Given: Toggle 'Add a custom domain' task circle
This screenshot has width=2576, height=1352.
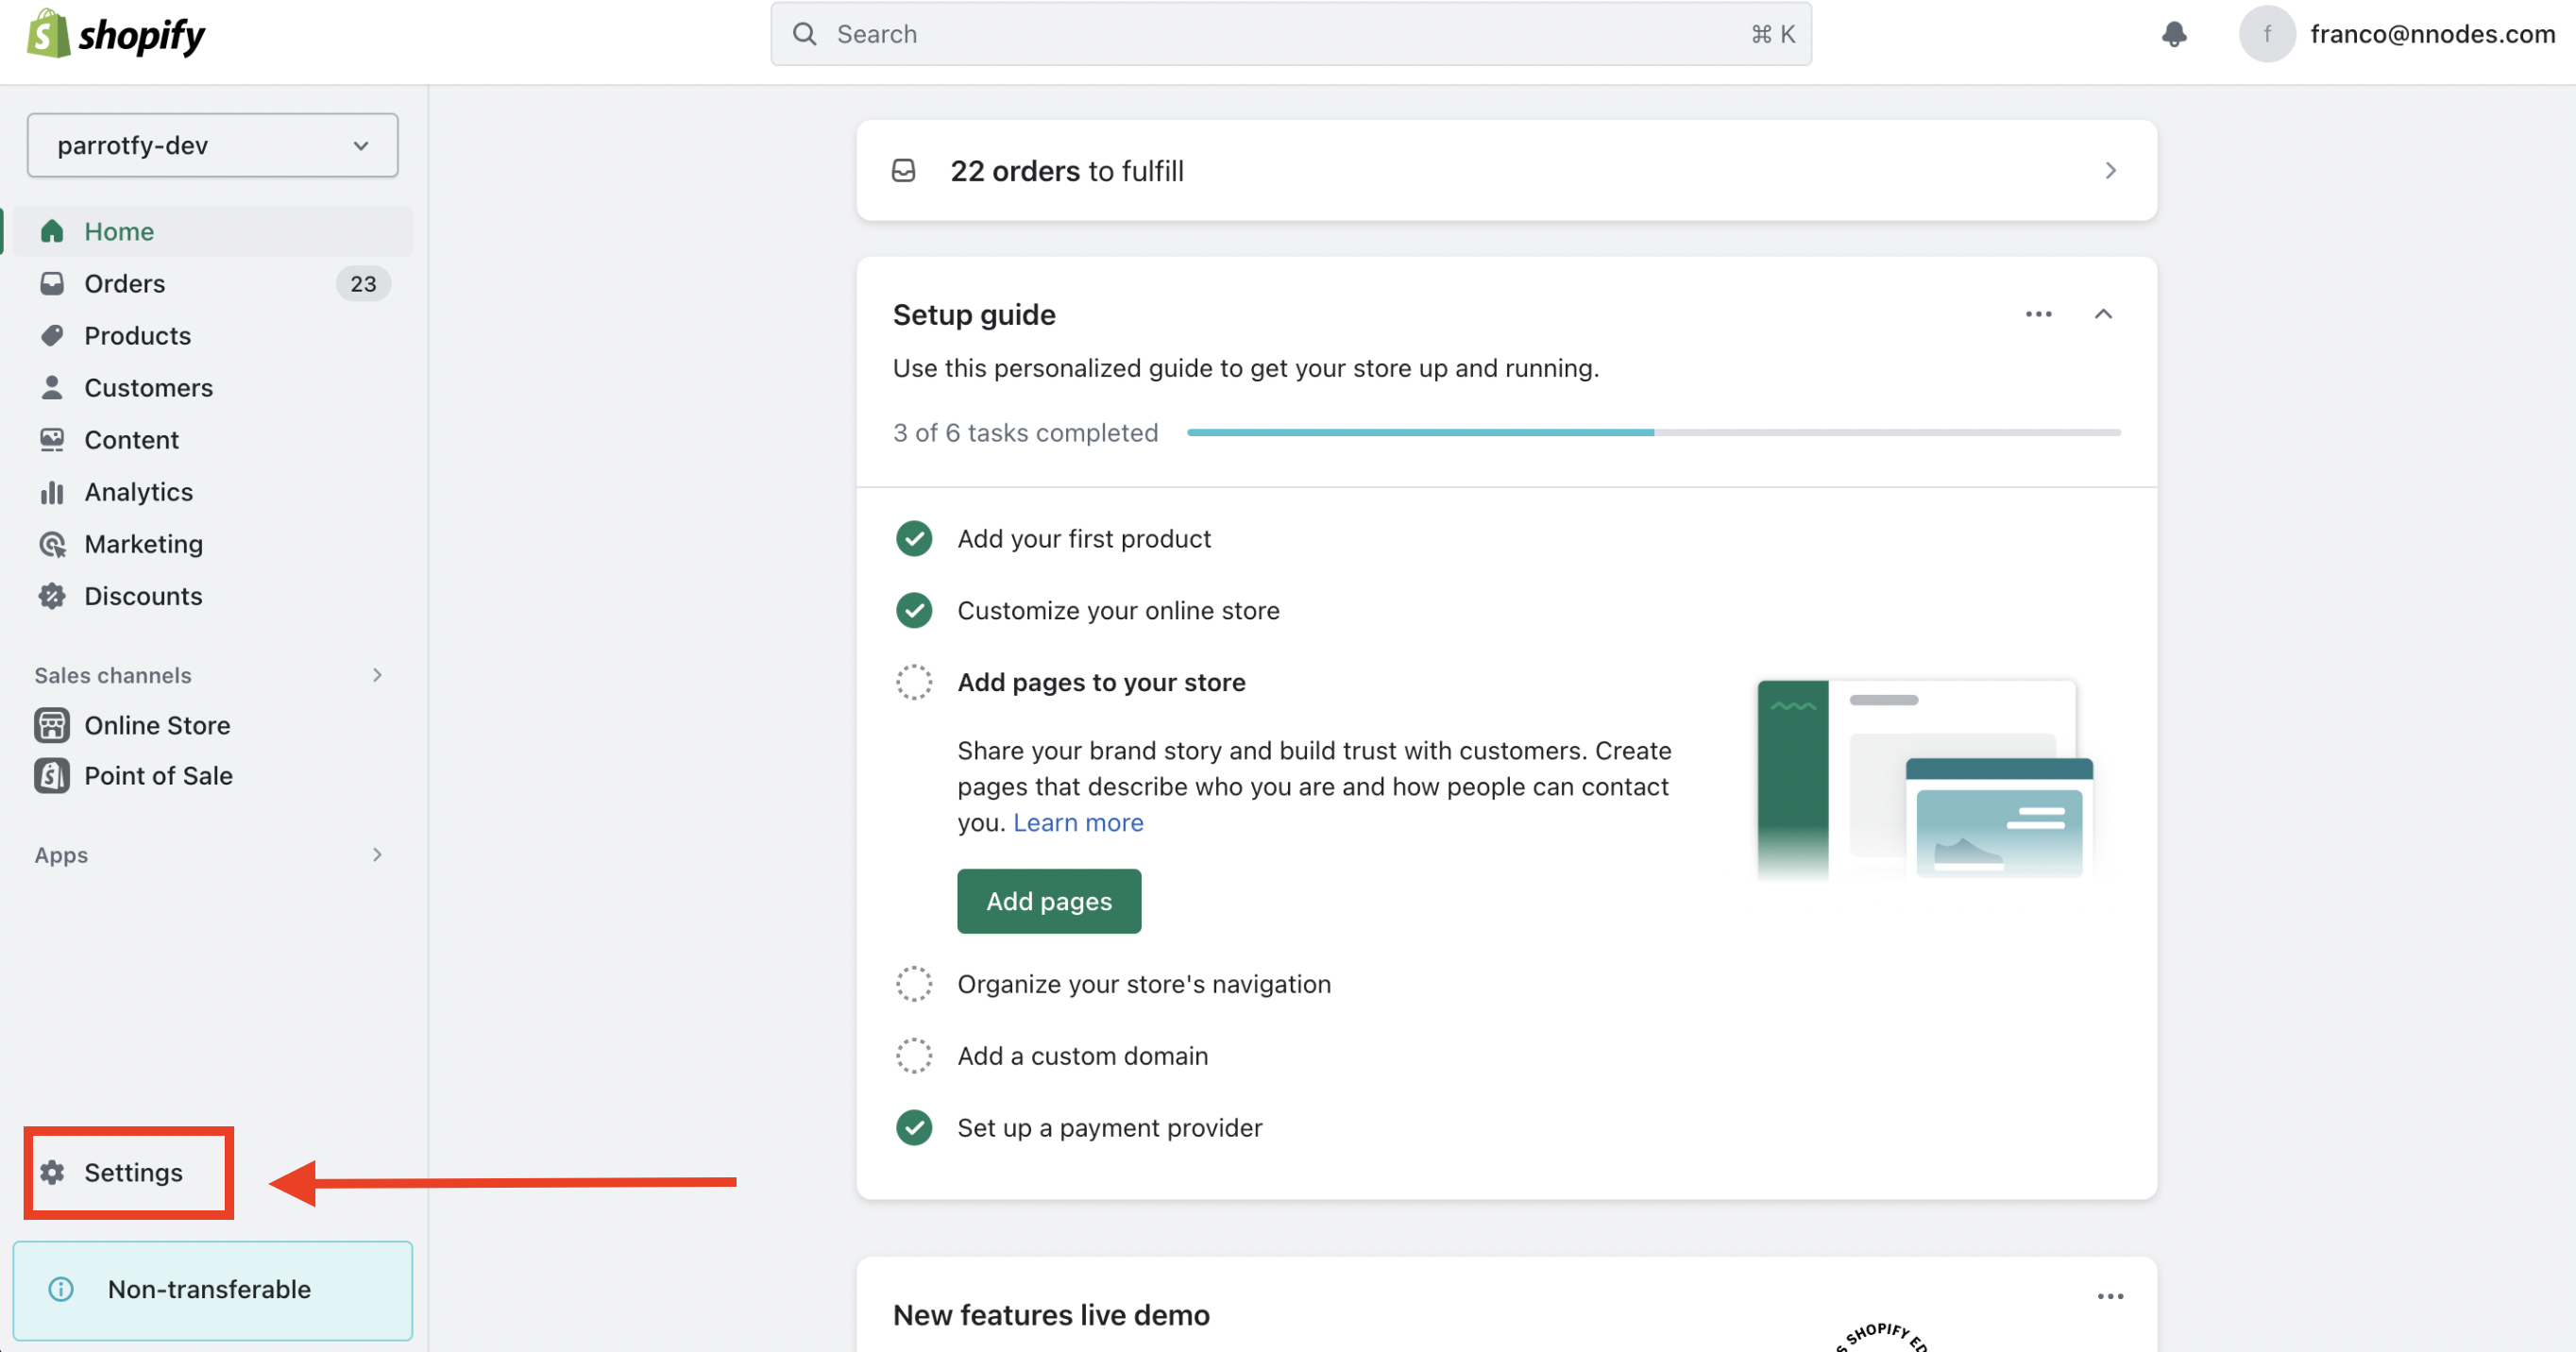Looking at the screenshot, I should [x=914, y=1056].
